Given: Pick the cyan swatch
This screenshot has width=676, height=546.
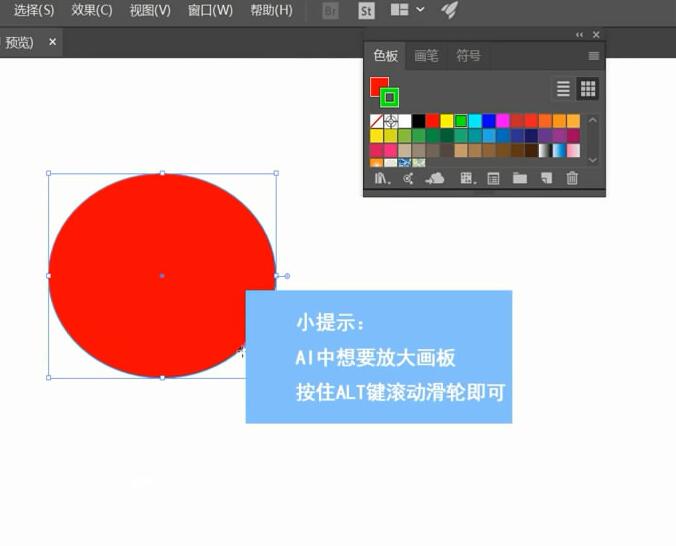Looking at the screenshot, I should 475,121.
